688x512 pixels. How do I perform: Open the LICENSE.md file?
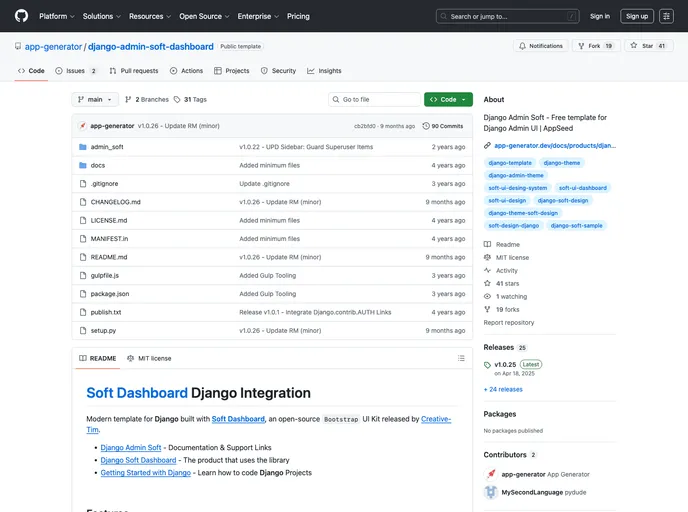(109, 221)
